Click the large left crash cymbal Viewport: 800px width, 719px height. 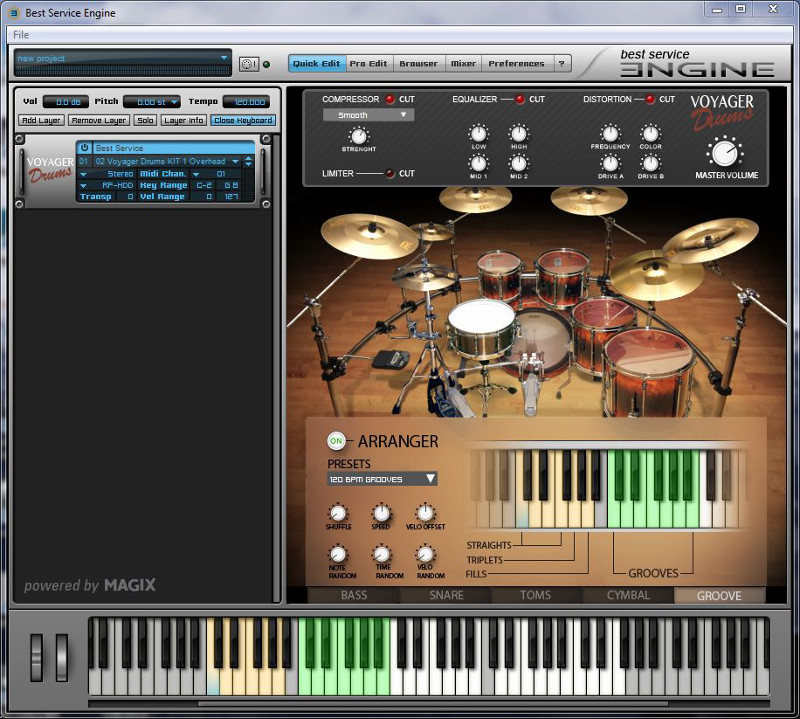[x=369, y=236]
